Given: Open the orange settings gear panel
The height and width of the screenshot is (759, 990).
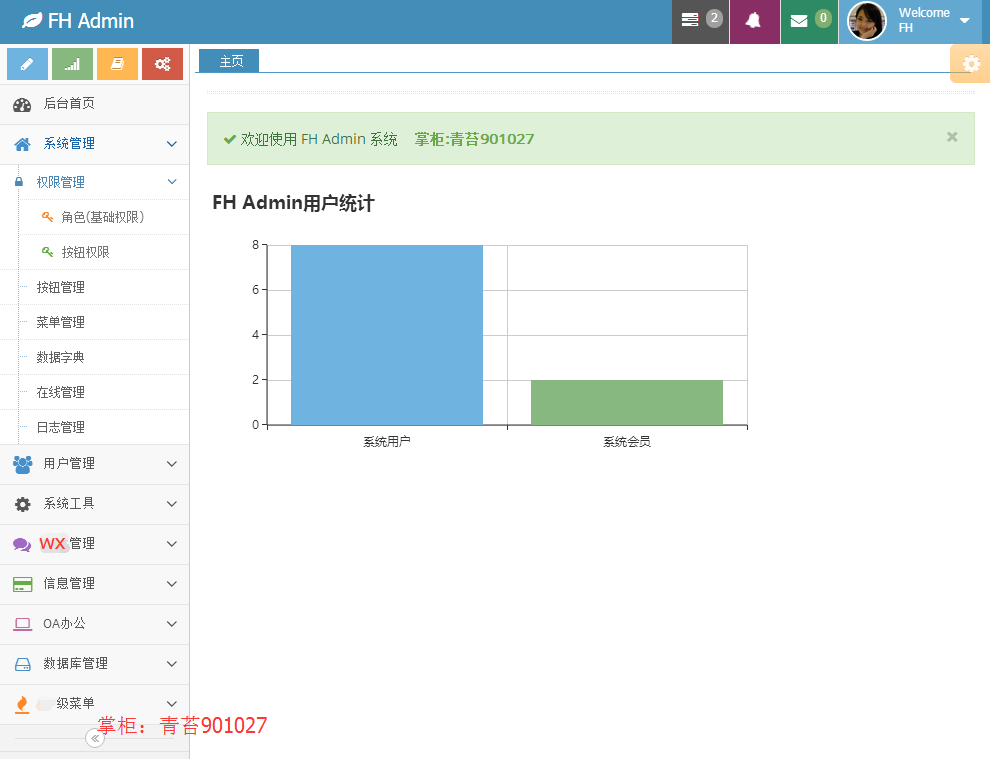Looking at the screenshot, I should pos(970,64).
